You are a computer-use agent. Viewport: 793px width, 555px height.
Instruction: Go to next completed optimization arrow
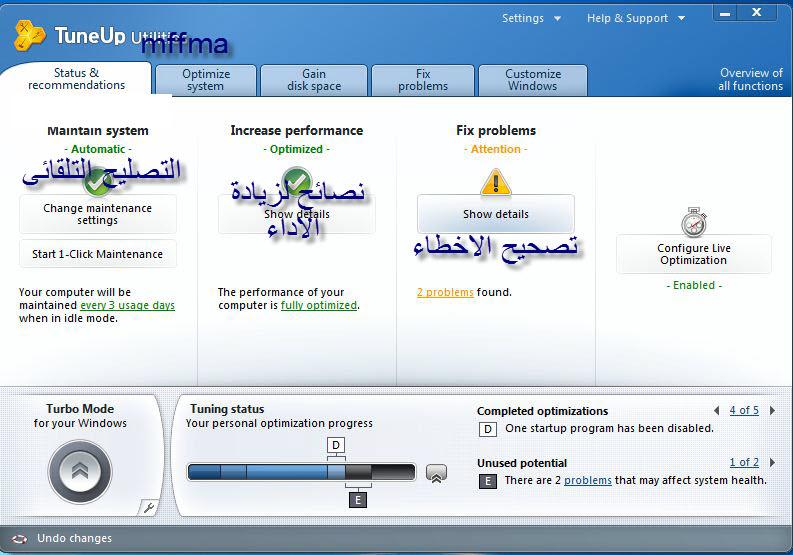pyautogui.click(x=772, y=410)
